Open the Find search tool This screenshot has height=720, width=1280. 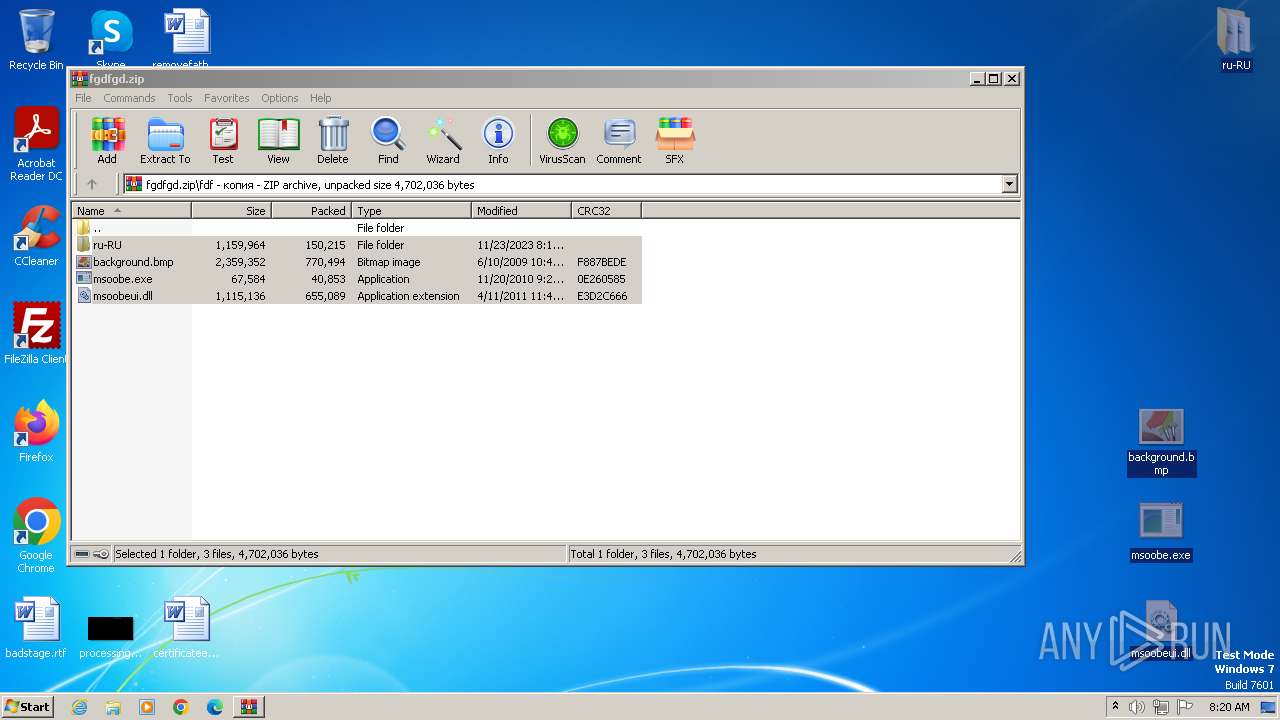(388, 140)
